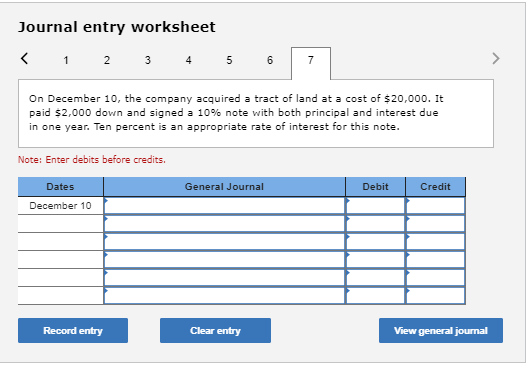Select Debit cell in last row

coord(375,296)
